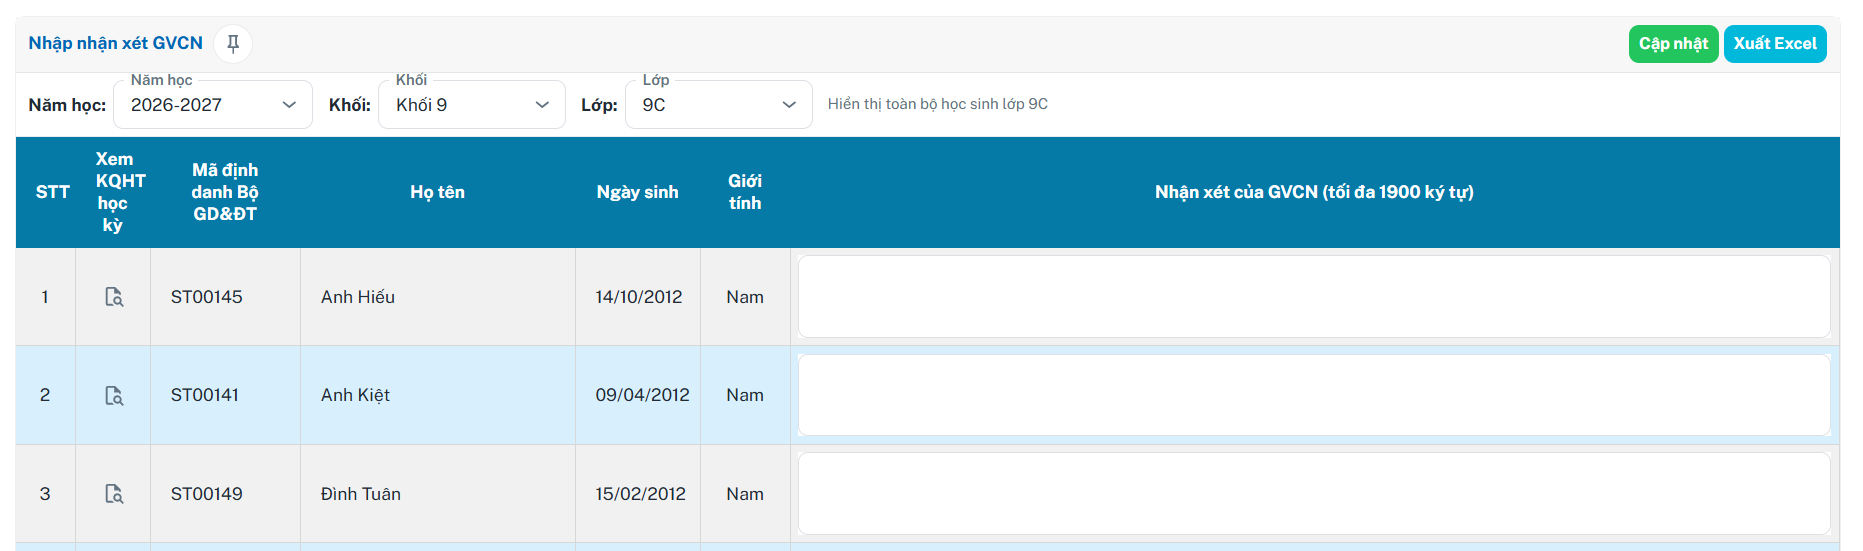Select student code ST00141
Screen dimensions: 1863x551
205,395
